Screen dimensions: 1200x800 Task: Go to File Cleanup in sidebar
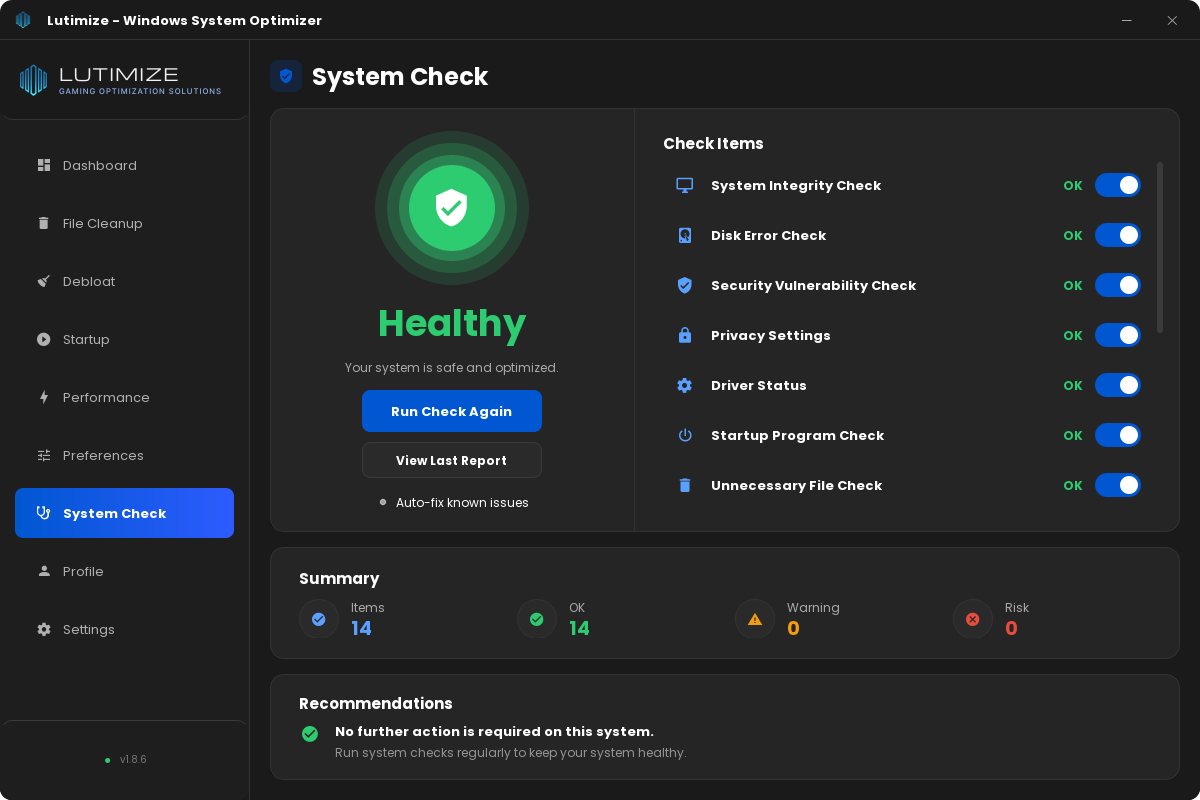pos(124,223)
